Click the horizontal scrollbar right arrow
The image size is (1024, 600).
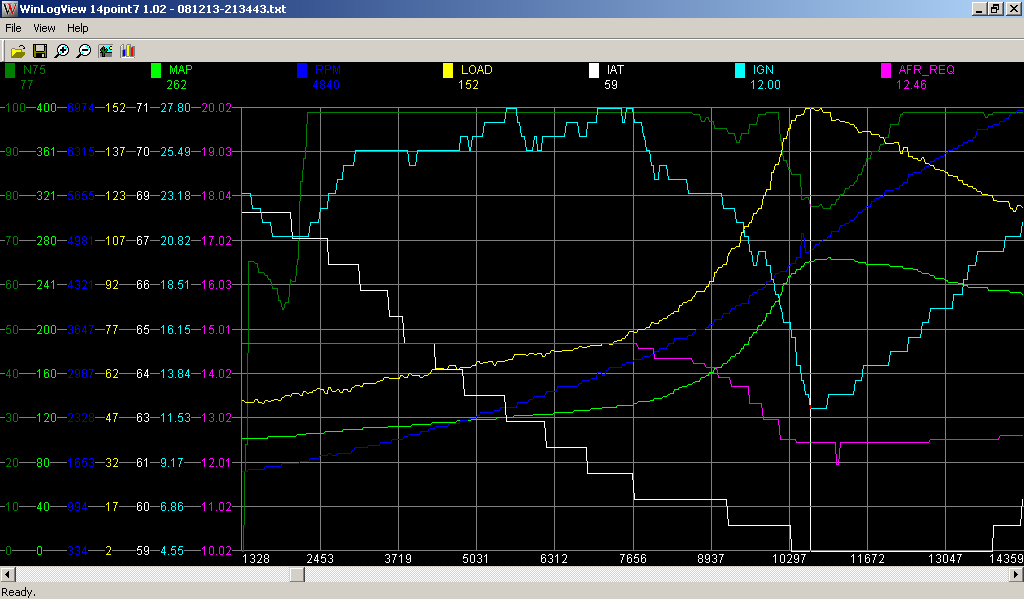click(x=1016, y=575)
